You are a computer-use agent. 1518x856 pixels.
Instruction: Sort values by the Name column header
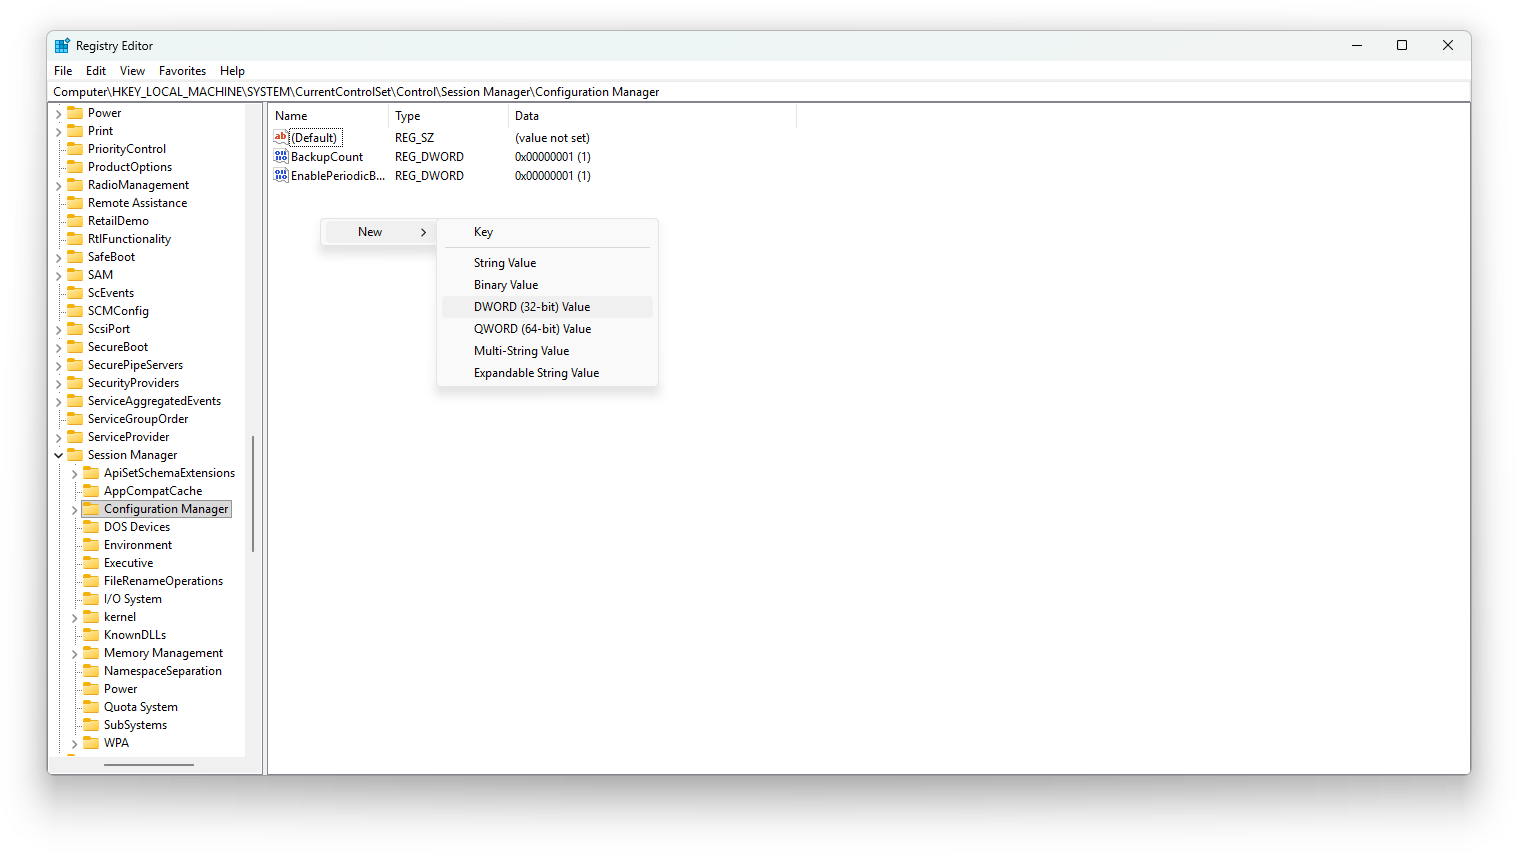click(328, 116)
